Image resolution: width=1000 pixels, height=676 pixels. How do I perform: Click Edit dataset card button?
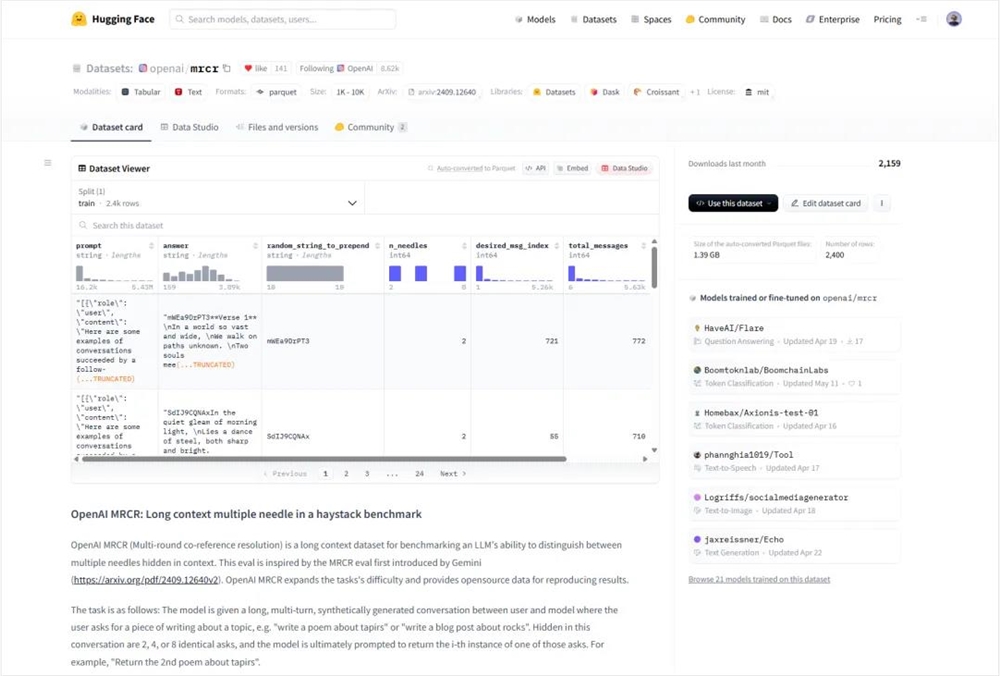point(825,203)
